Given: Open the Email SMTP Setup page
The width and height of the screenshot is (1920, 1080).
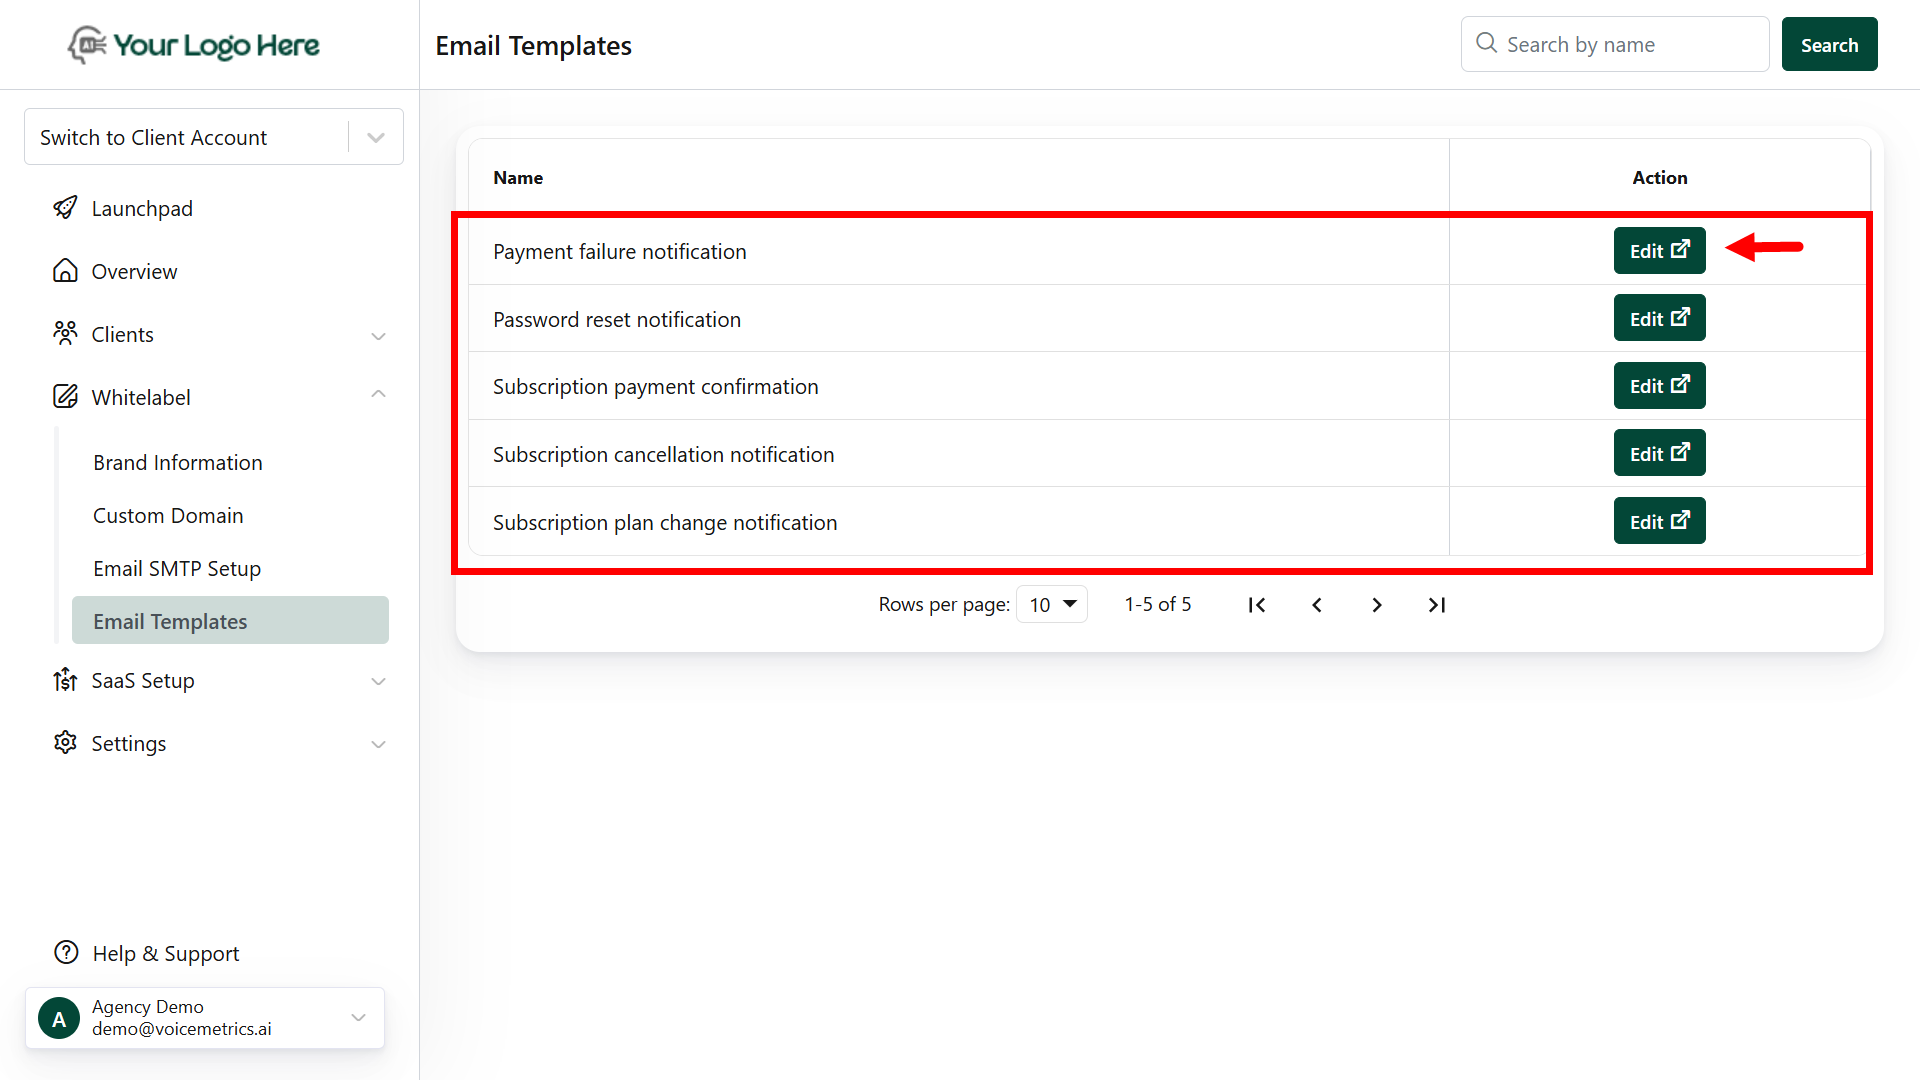Looking at the screenshot, I should [x=176, y=567].
